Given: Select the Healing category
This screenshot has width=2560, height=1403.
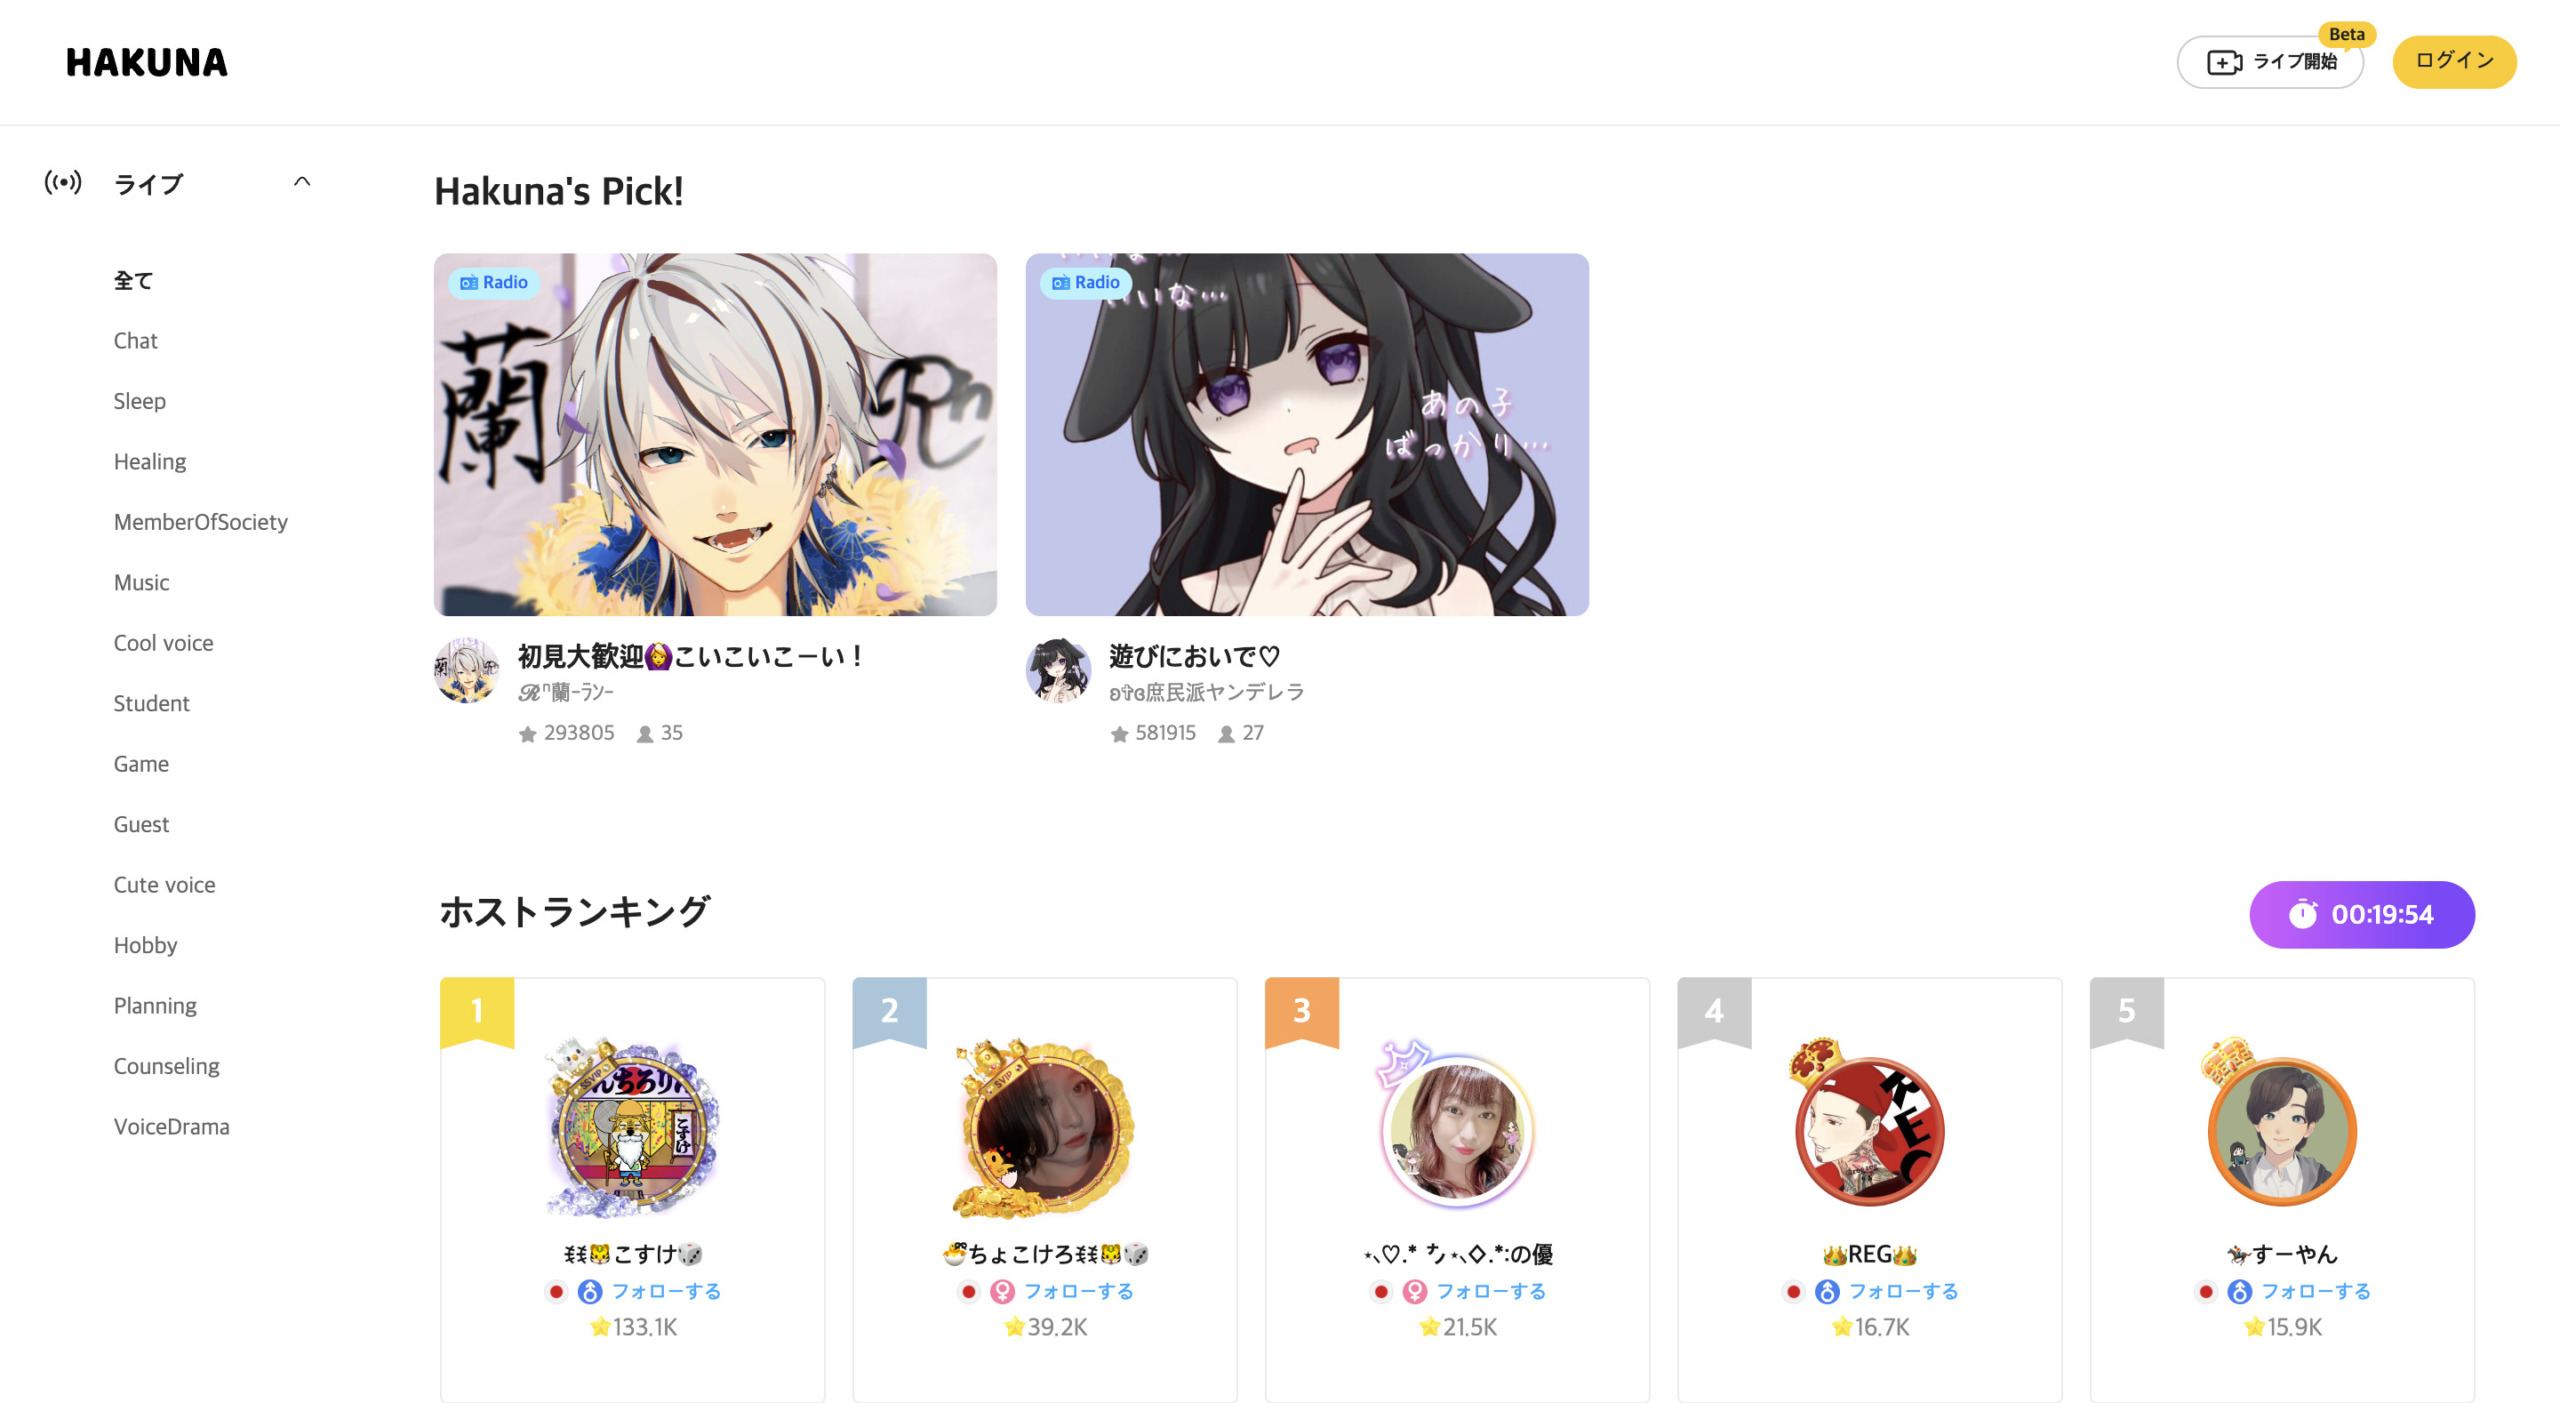Looking at the screenshot, I should pyautogui.click(x=150, y=461).
